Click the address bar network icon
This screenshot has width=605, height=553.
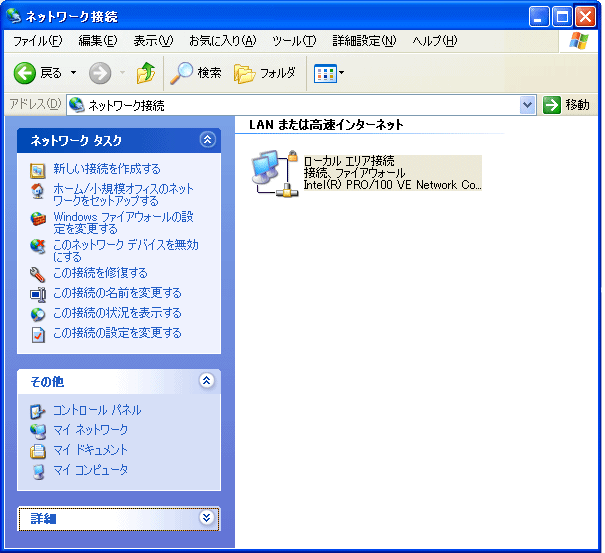pos(77,105)
